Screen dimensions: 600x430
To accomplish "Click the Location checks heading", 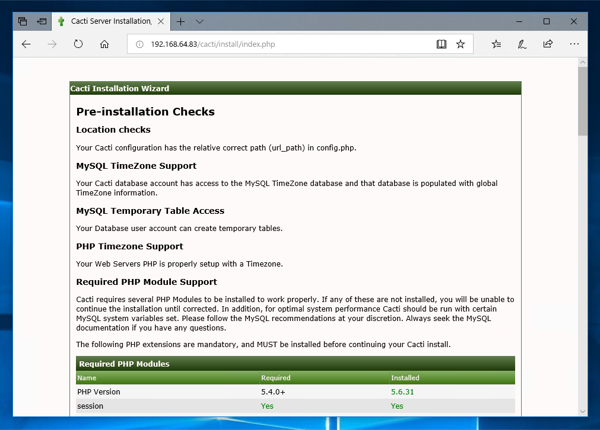I will pyautogui.click(x=113, y=130).
